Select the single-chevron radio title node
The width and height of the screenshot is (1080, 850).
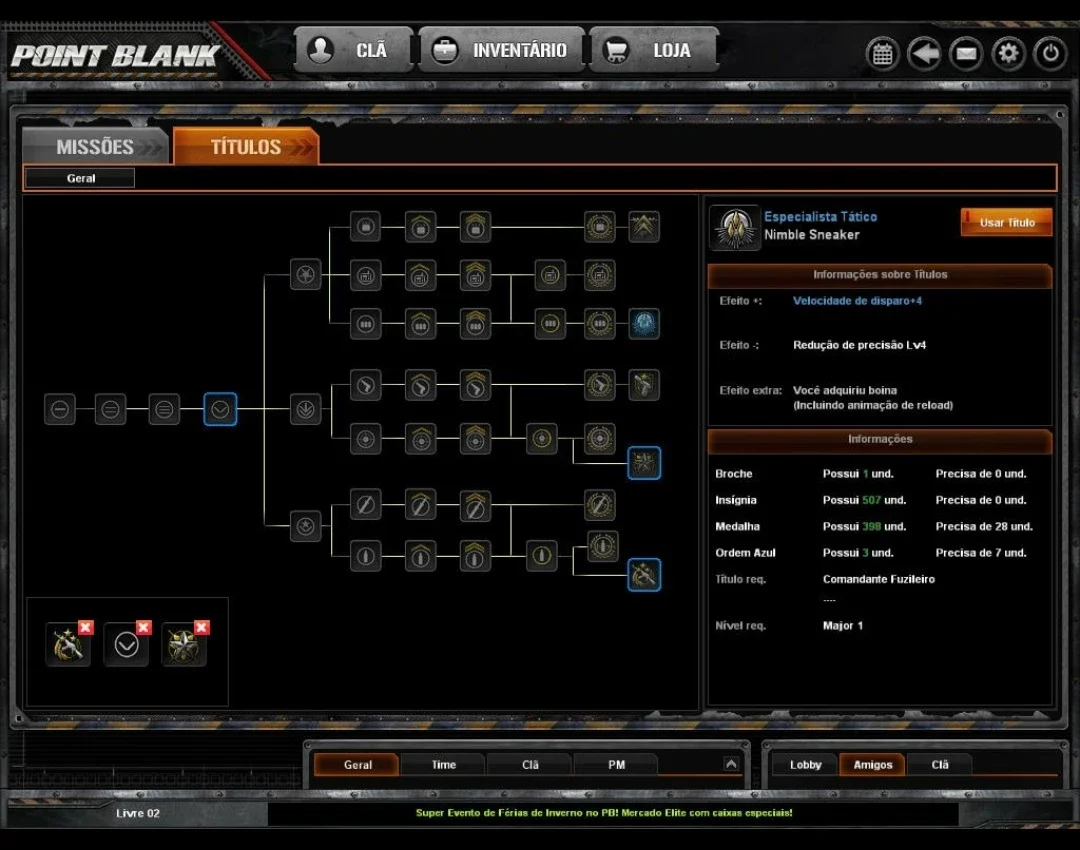click(x=420, y=276)
